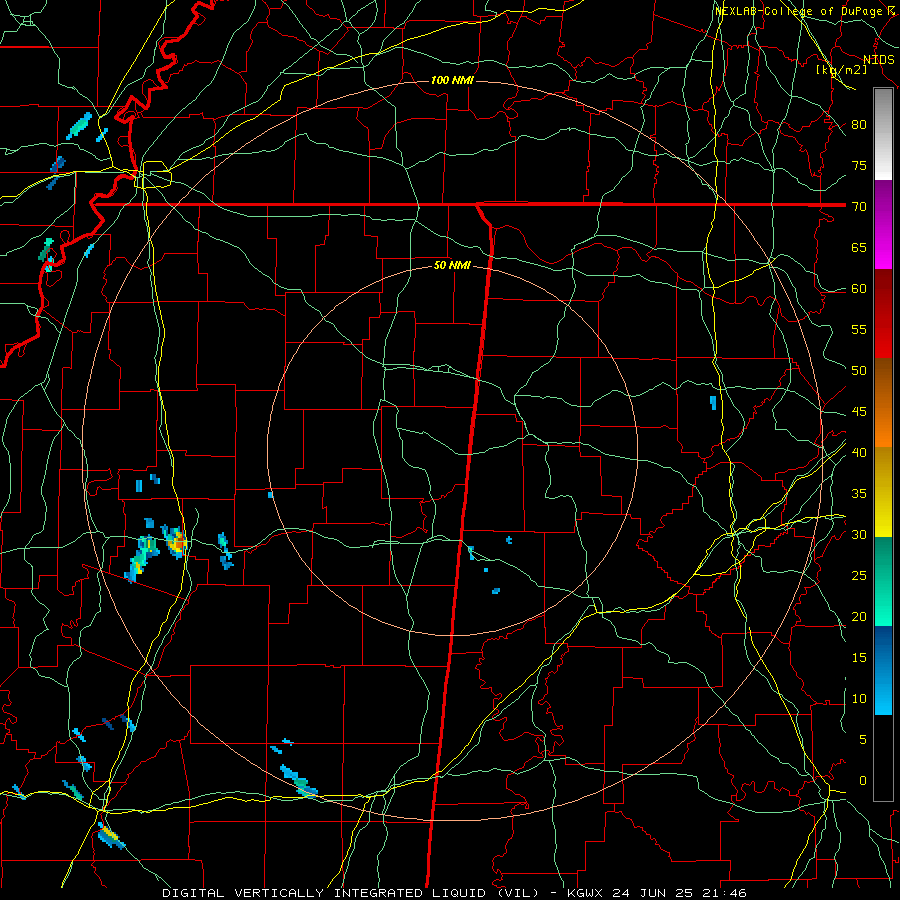
Task: Click the legend value "25"
Action: (x=859, y=576)
